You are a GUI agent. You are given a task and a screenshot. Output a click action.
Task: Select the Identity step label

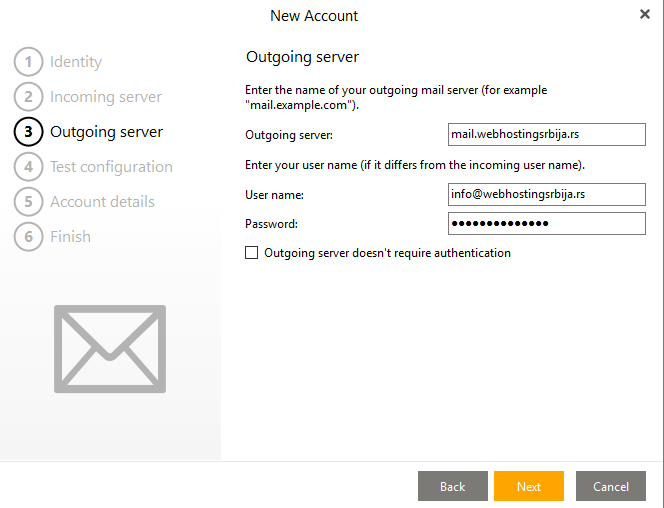click(76, 62)
